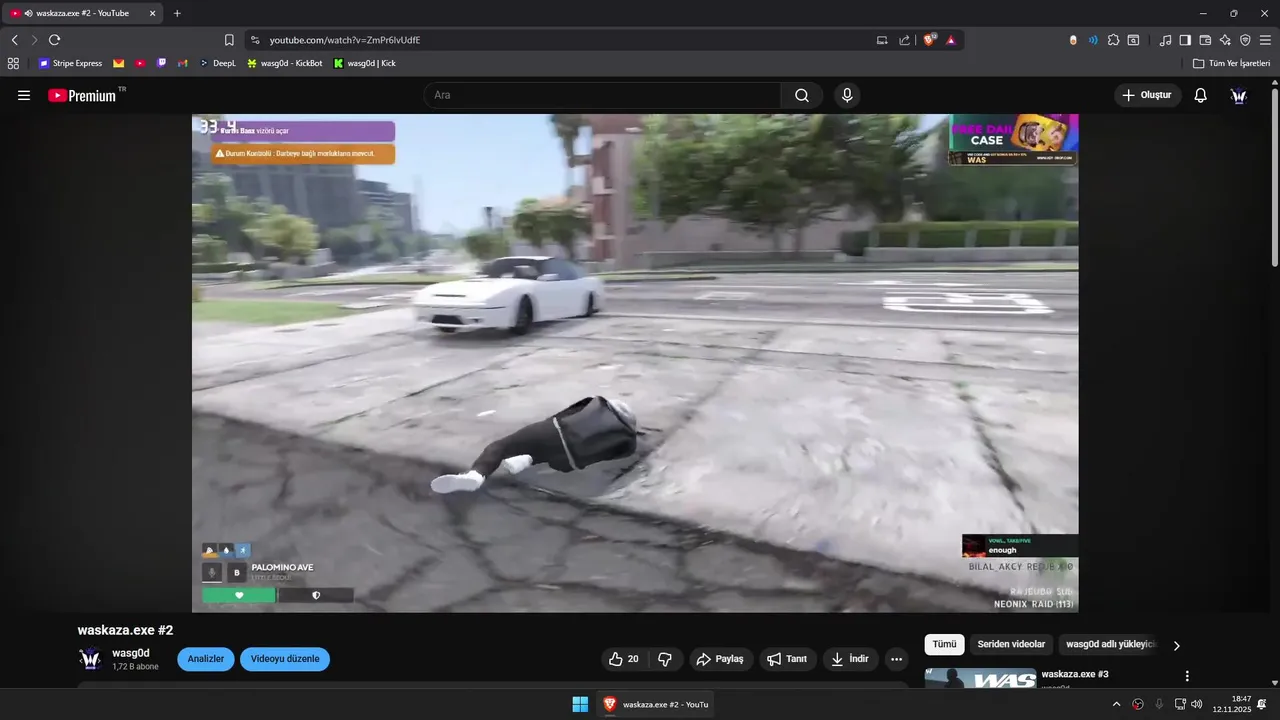Show more filter chips with right arrow

coord(1177,646)
